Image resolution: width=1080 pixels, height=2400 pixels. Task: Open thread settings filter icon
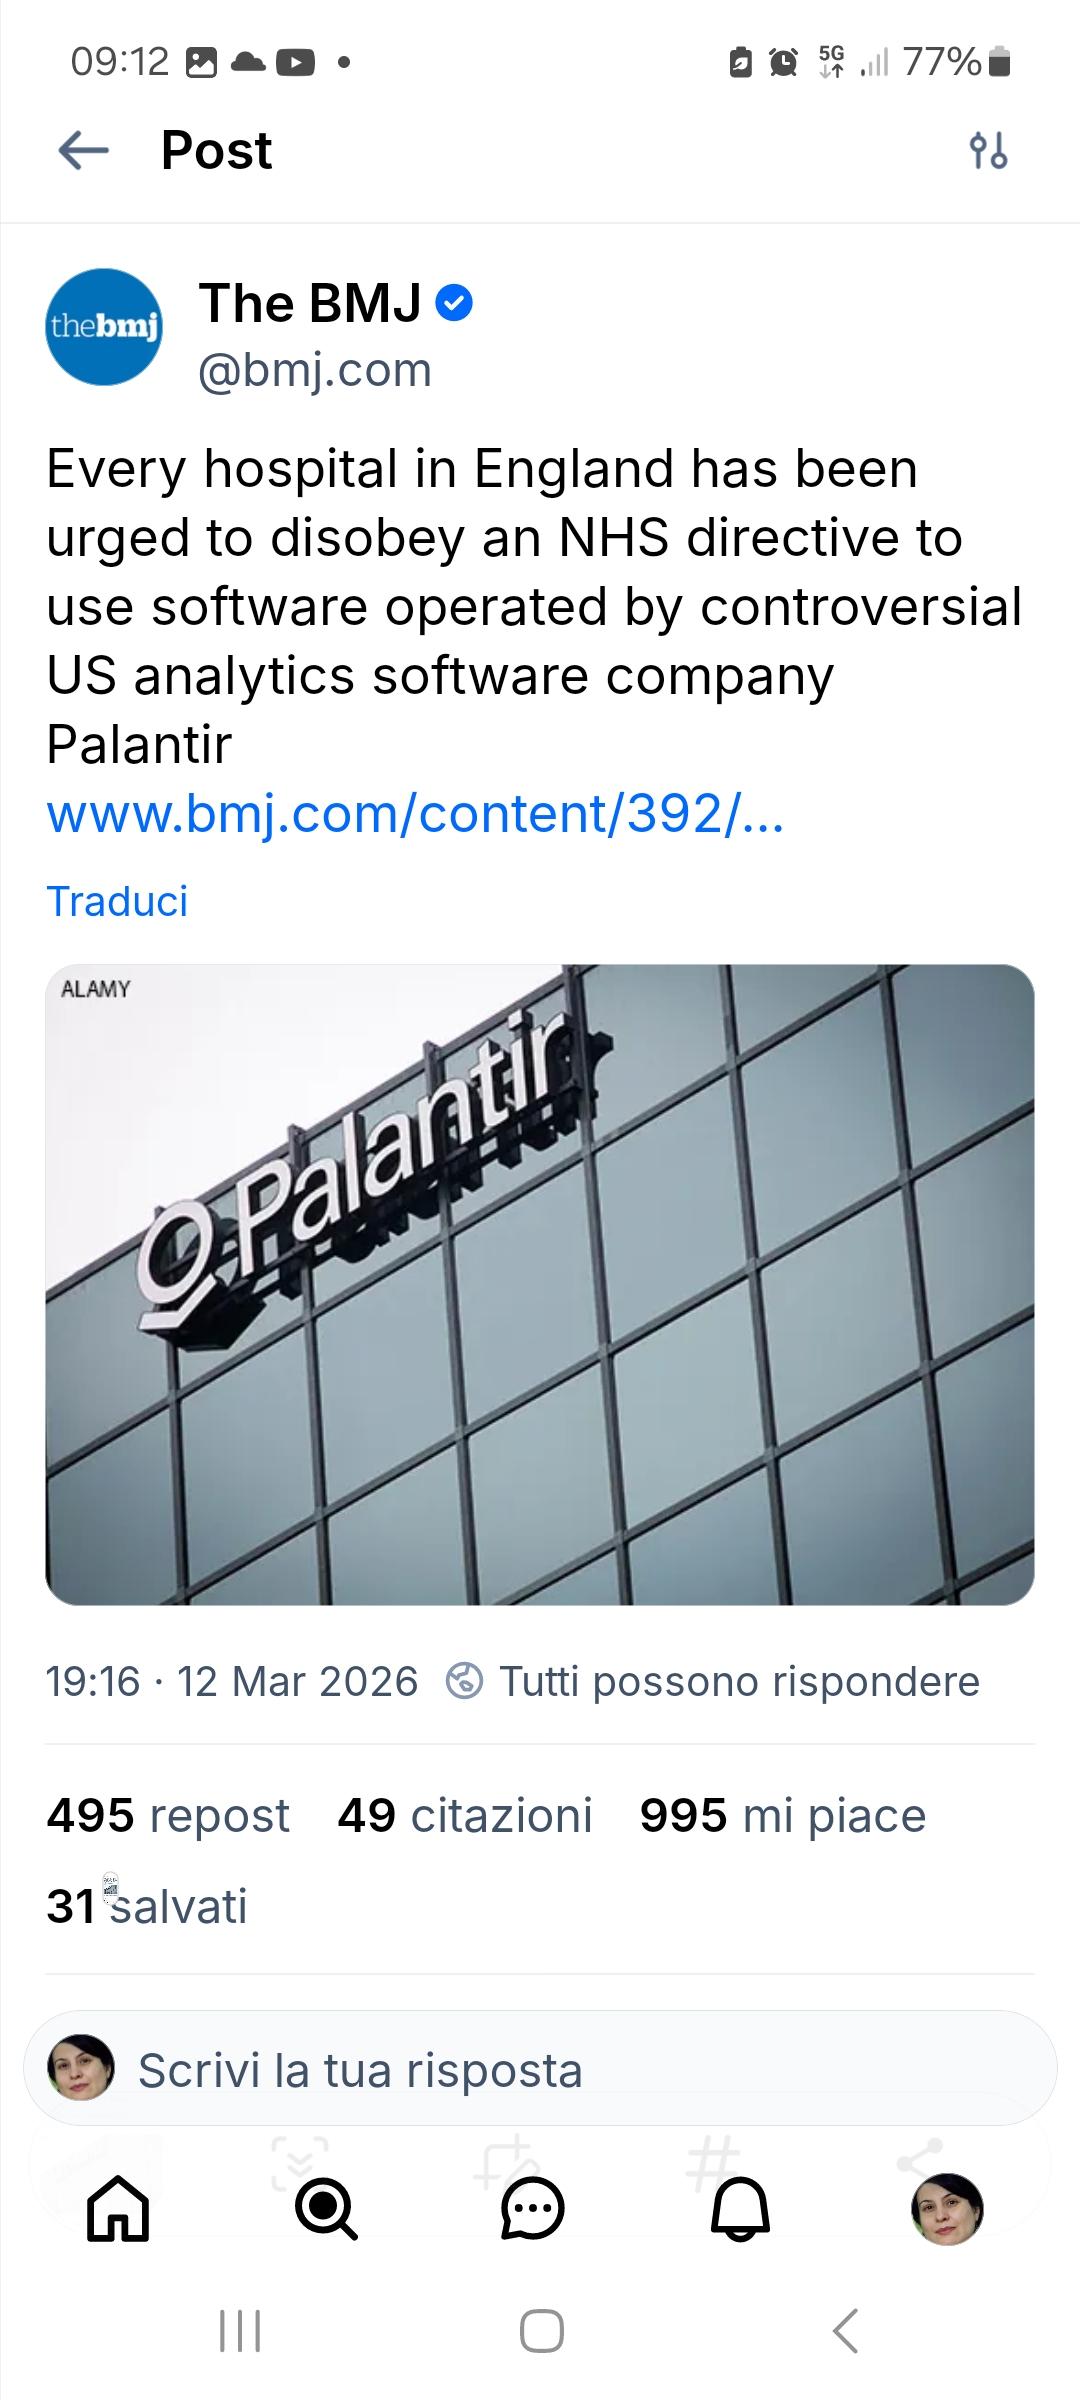coord(988,151)
